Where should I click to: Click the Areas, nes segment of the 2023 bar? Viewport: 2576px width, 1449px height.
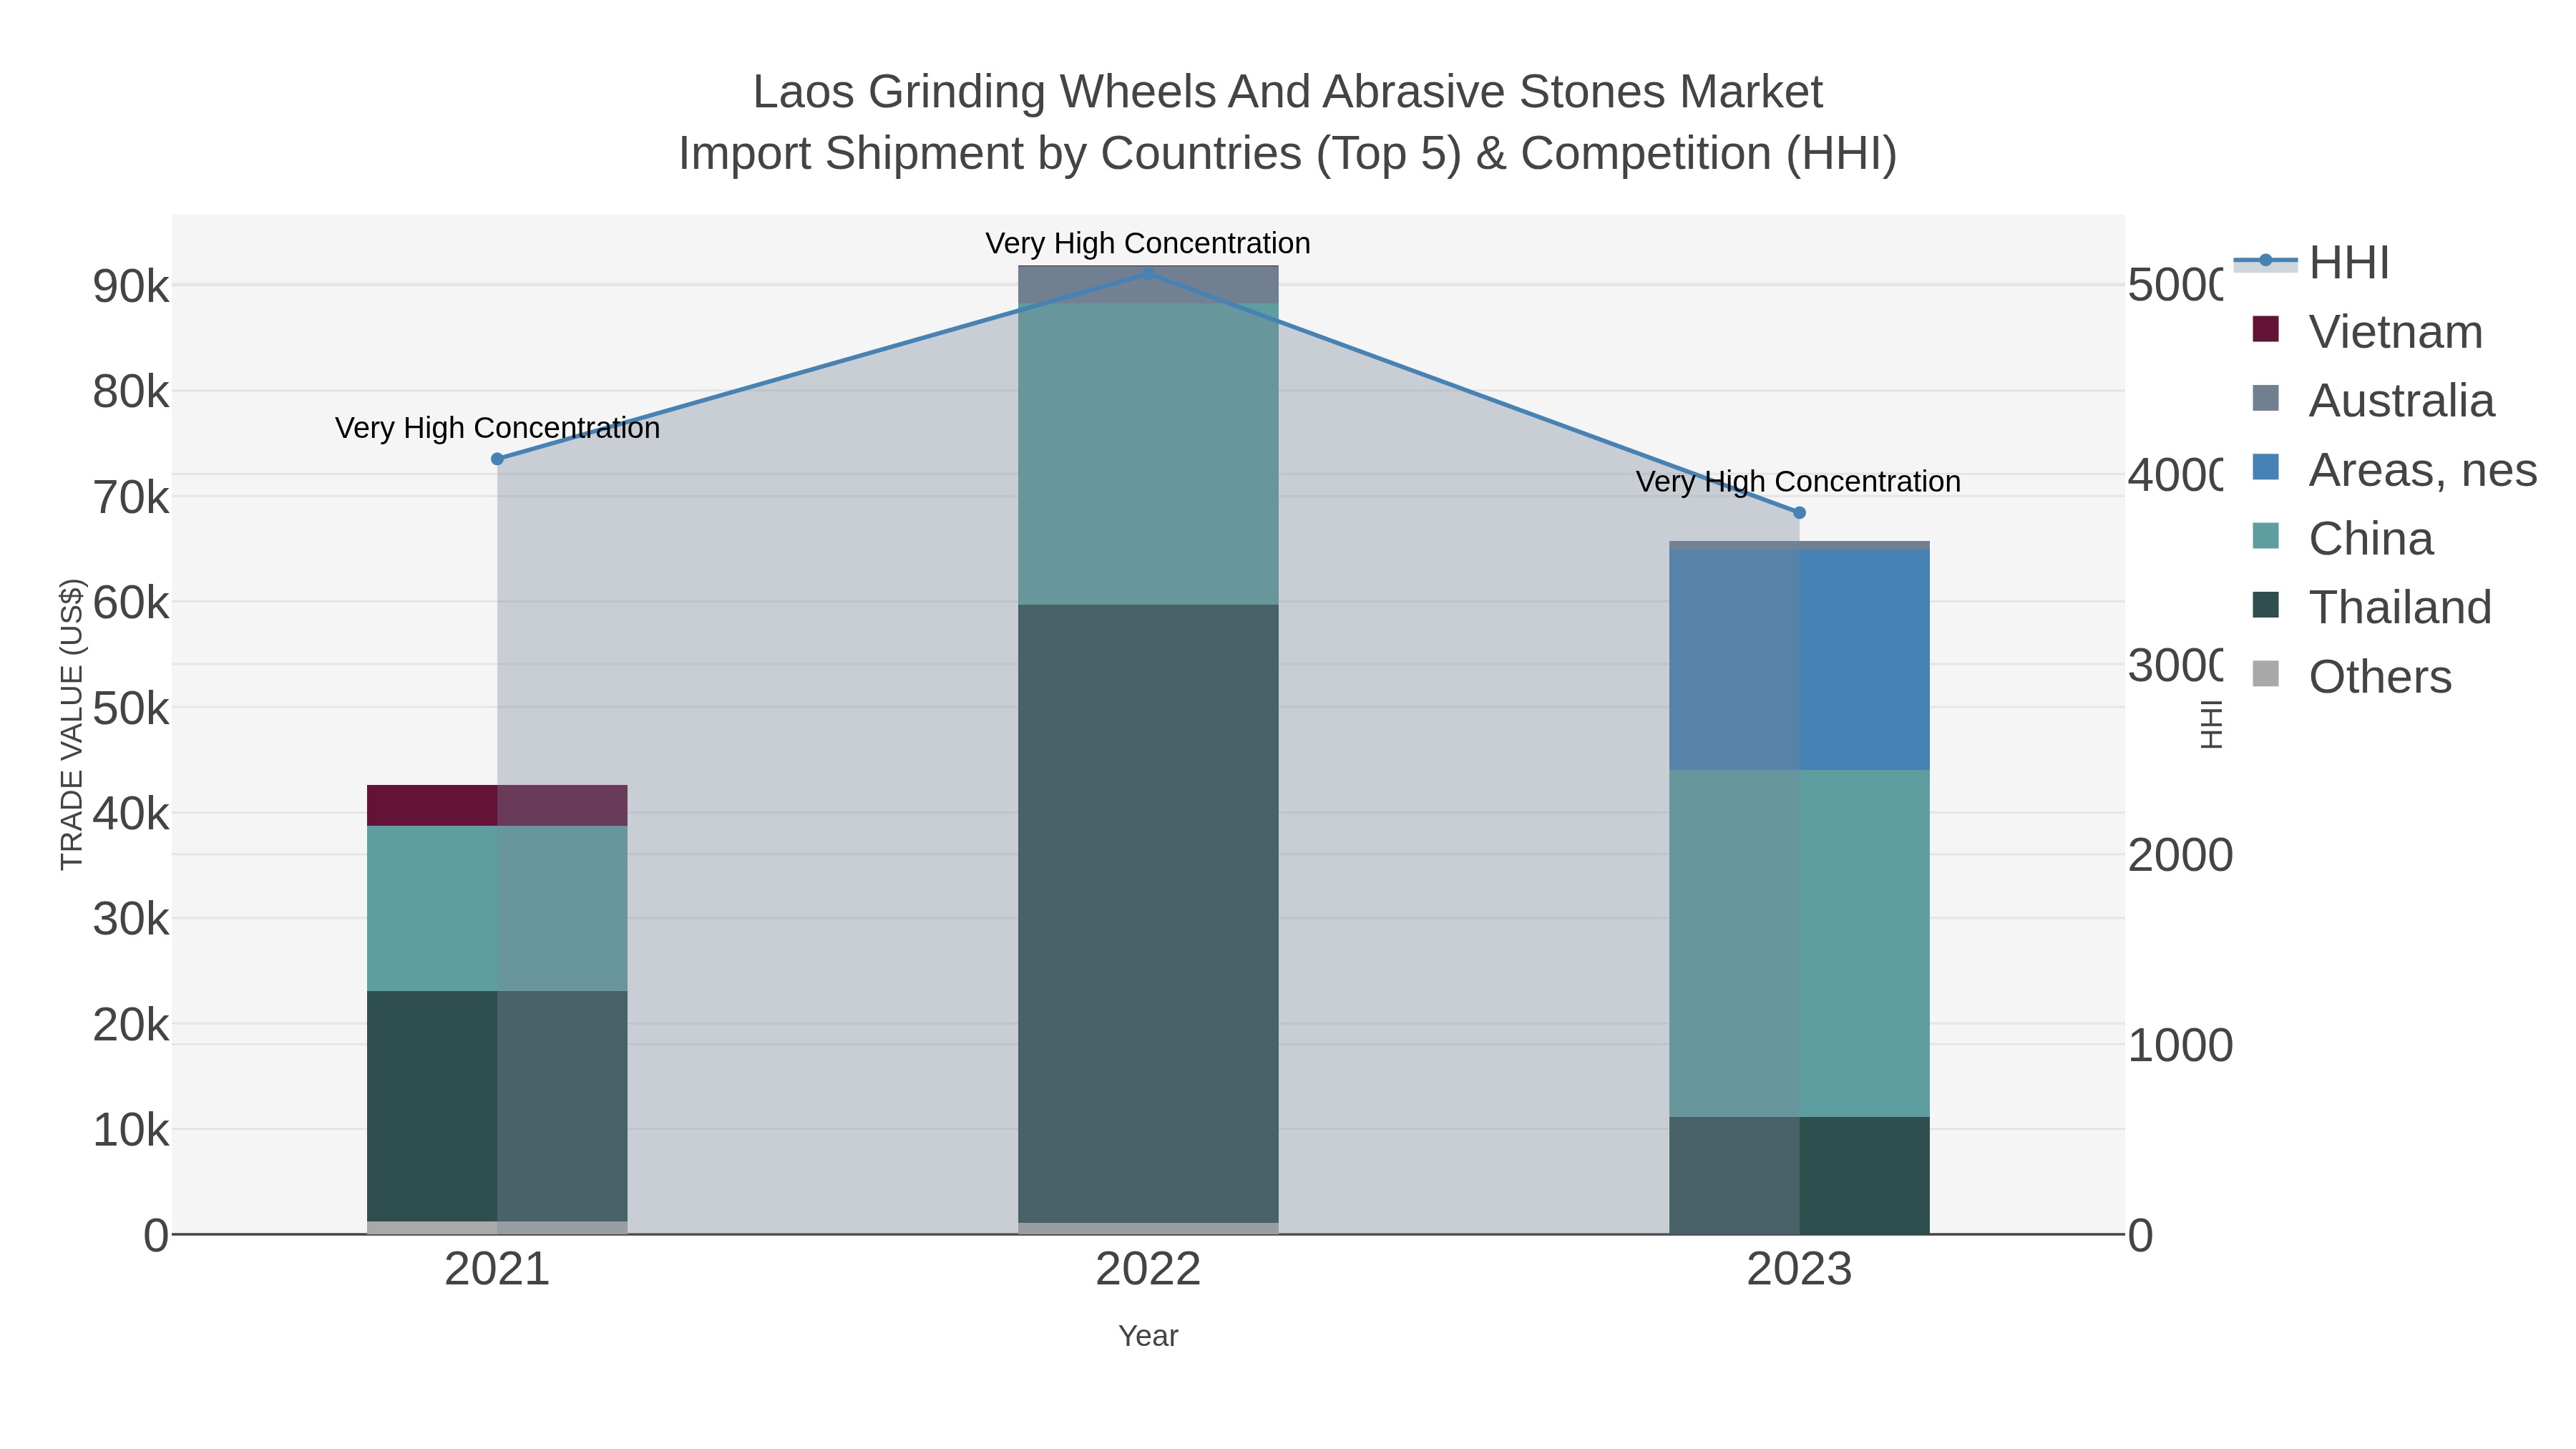1799,660
